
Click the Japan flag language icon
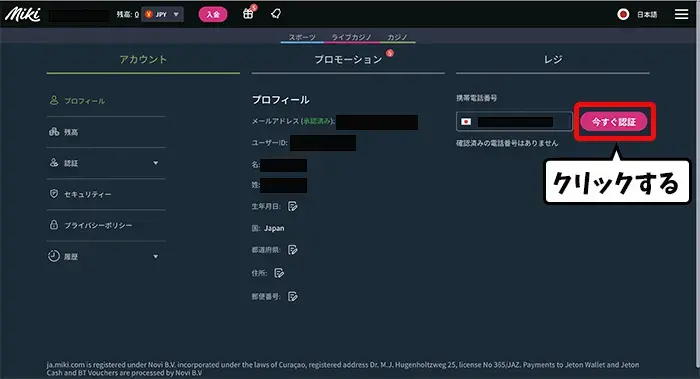(623, 14)
